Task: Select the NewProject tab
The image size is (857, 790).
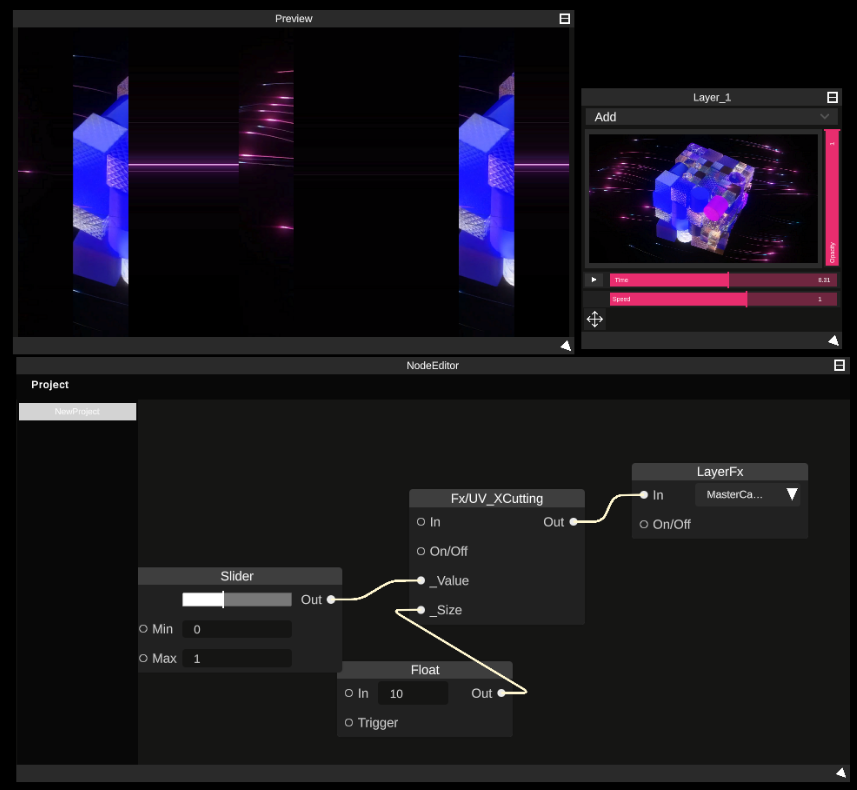Action: tap(77, 411)
